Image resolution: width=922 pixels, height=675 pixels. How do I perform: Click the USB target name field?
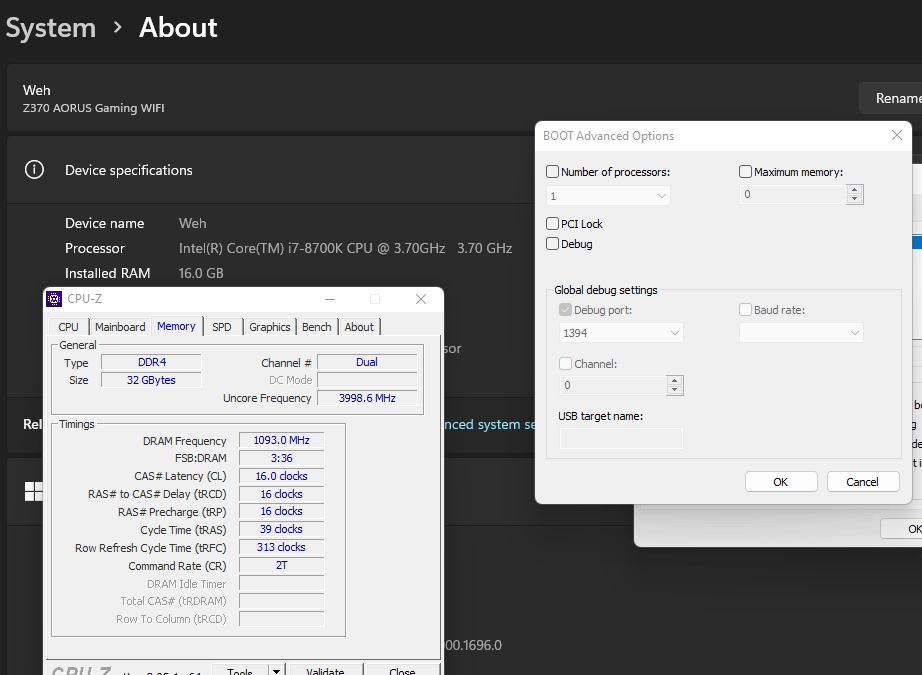click(x=621, y=438)
